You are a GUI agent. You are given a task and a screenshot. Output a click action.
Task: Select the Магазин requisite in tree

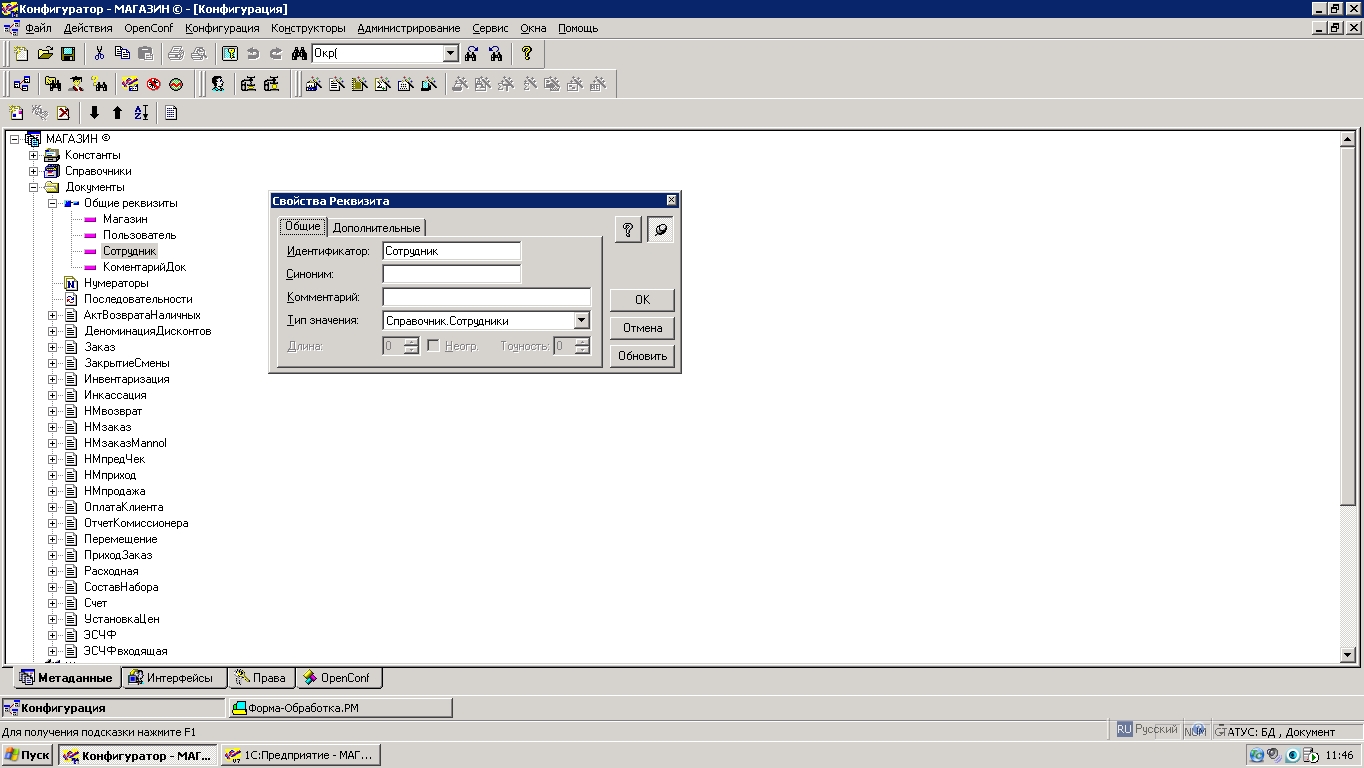click(x=125, y=219)
